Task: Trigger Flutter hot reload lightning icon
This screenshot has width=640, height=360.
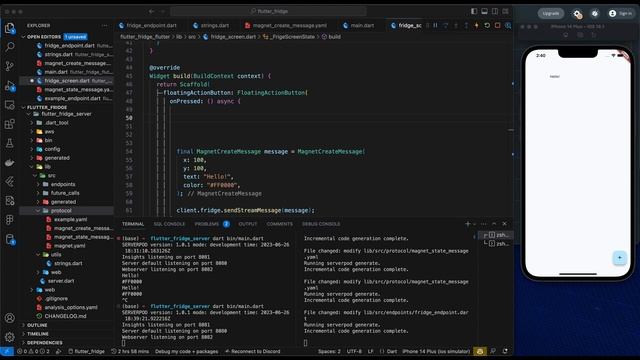Action: (x=476, y=25)
